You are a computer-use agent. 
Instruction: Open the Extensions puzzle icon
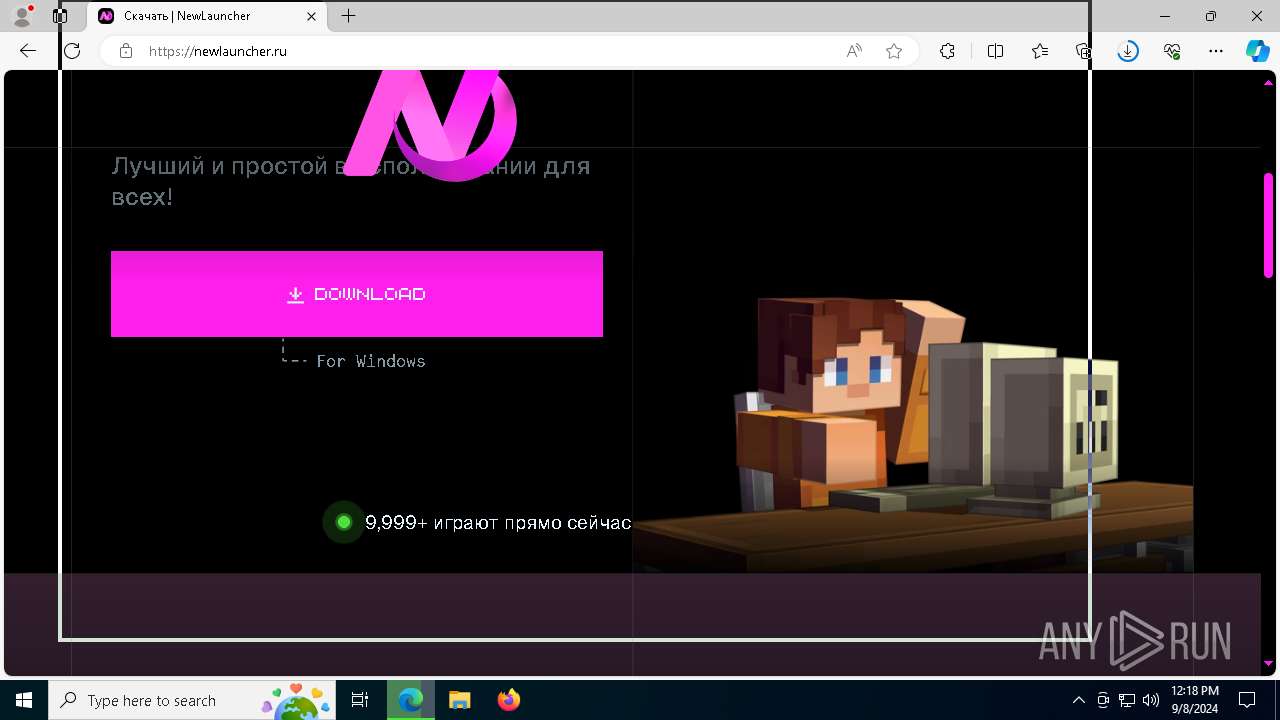[x=947, y=51]
